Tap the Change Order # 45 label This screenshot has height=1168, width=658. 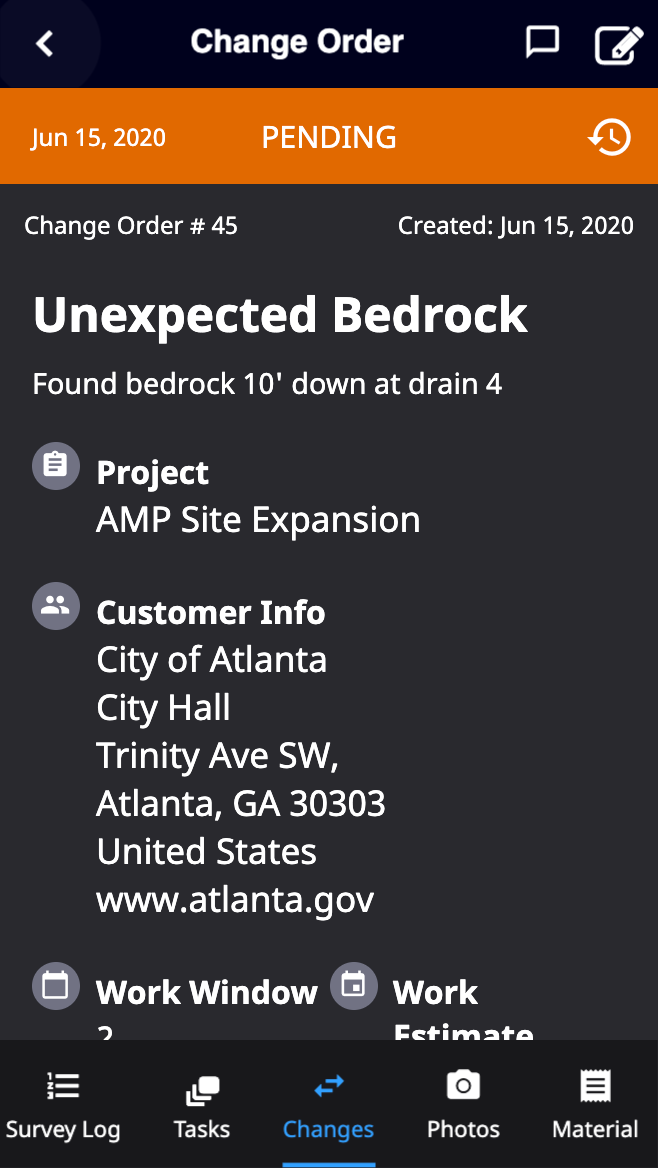click(x=131, y=226)
